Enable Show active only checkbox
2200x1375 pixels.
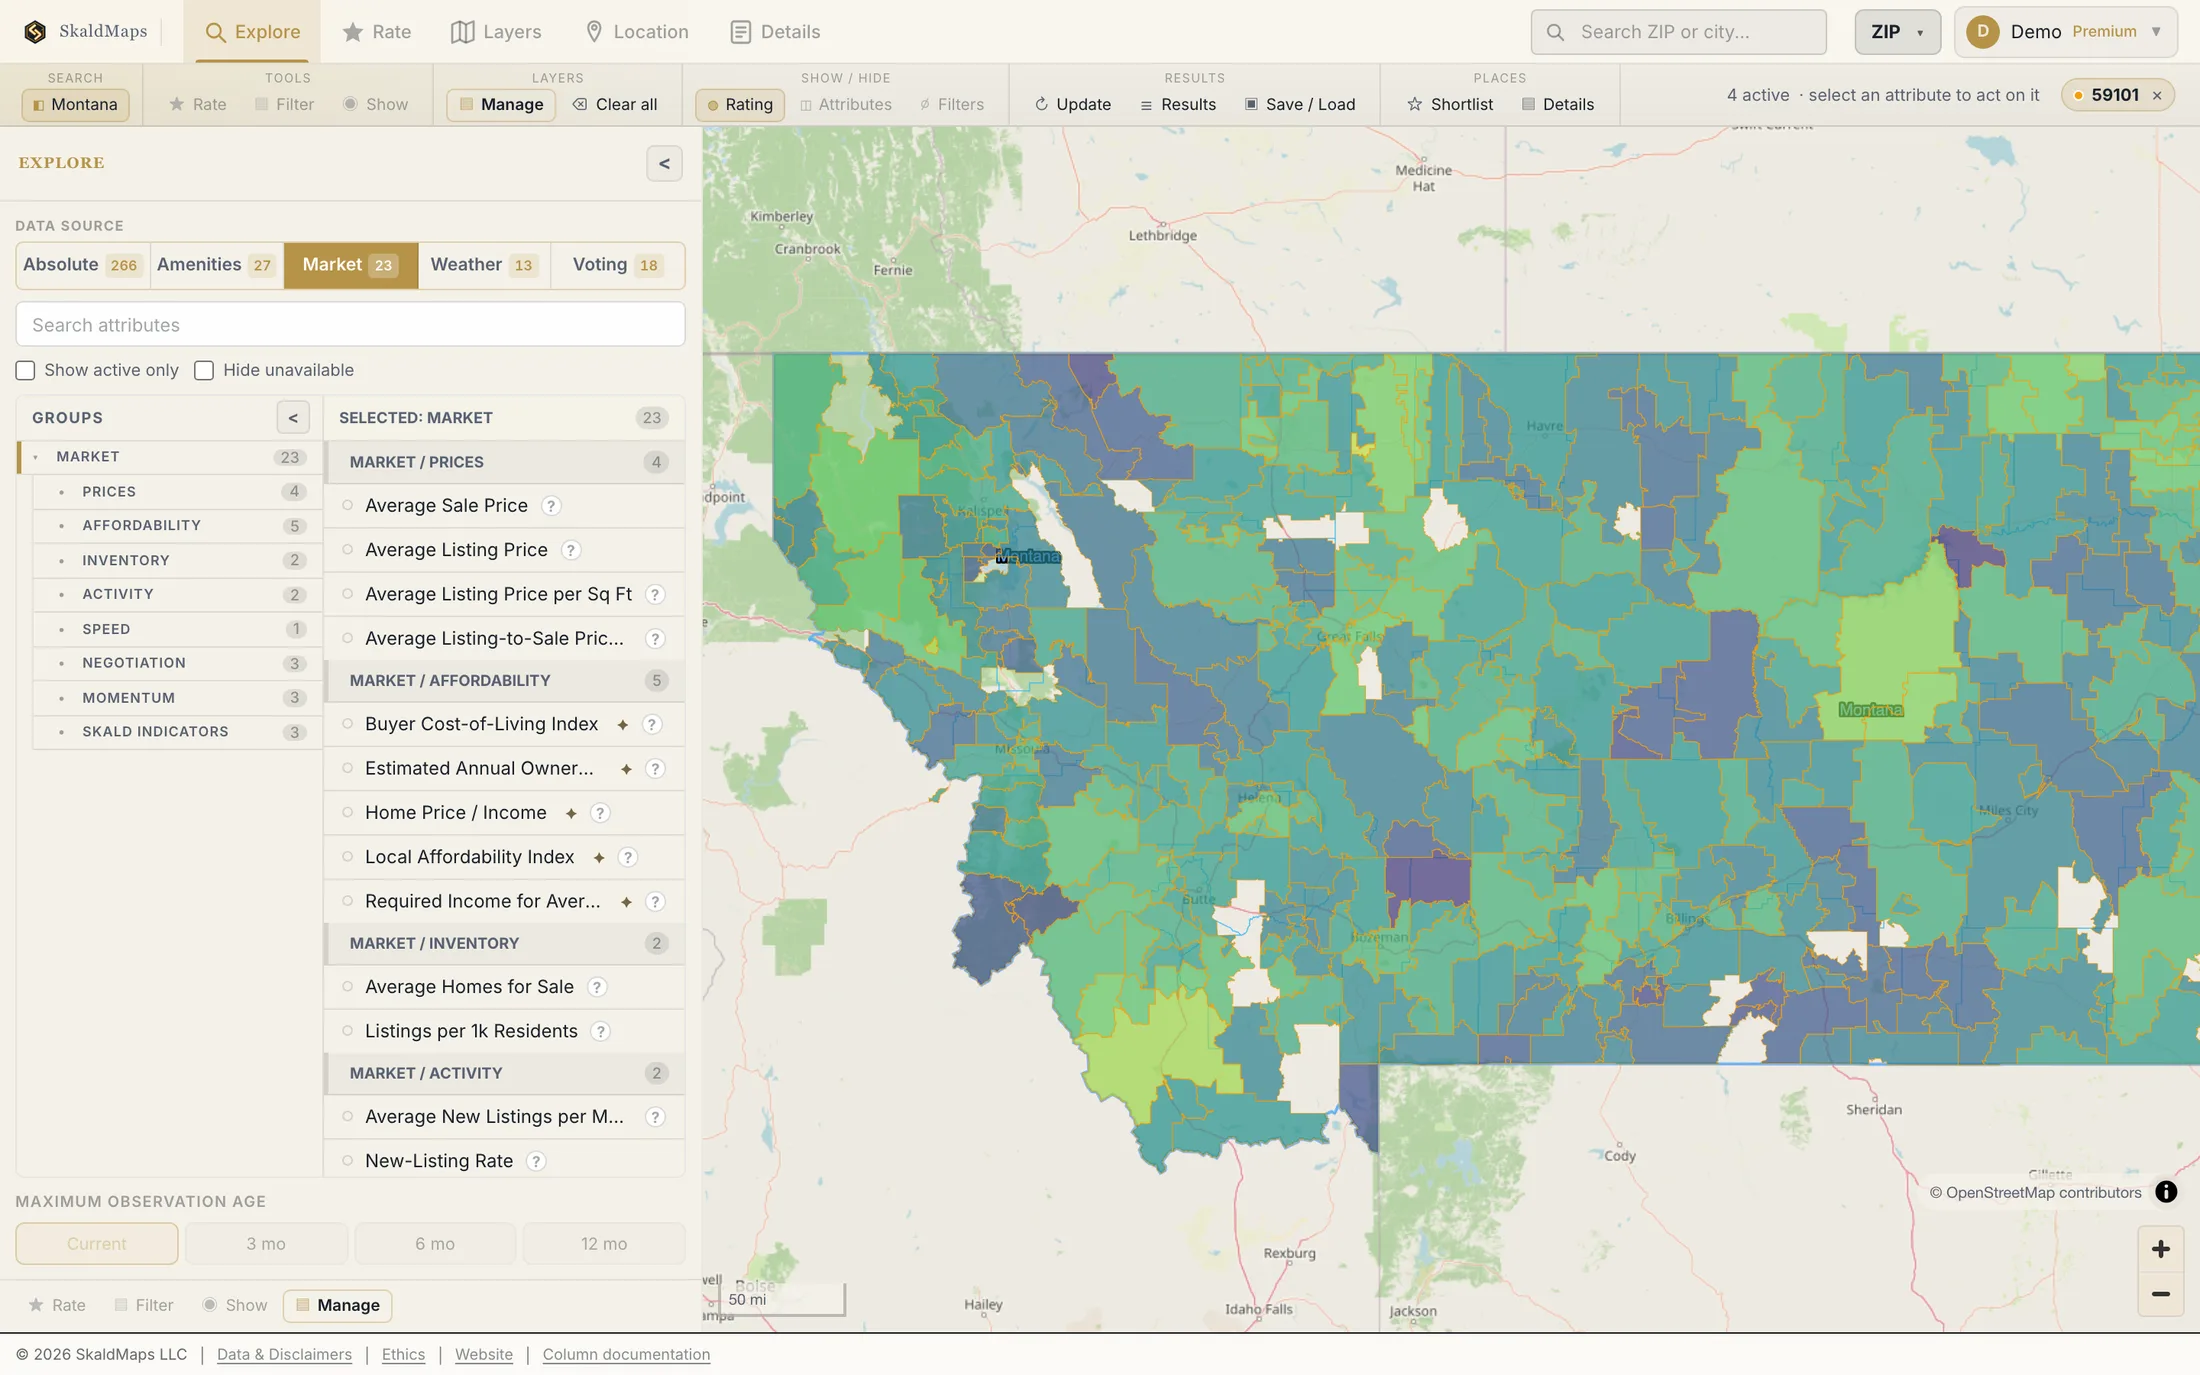[25, 371]
